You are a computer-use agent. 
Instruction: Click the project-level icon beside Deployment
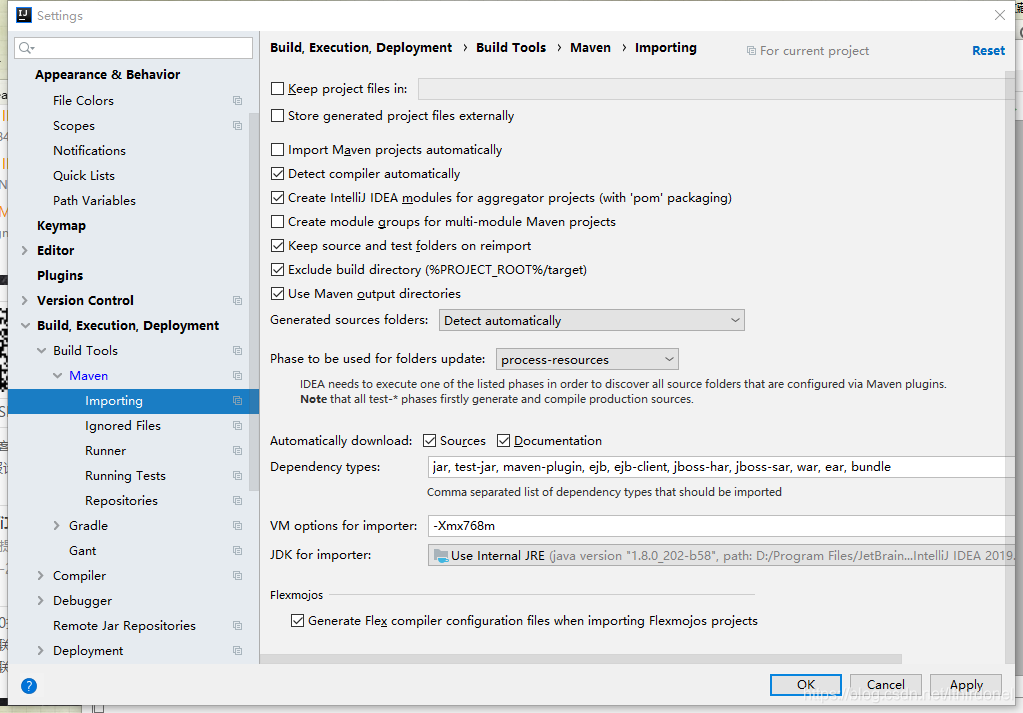tap(237, 651)
